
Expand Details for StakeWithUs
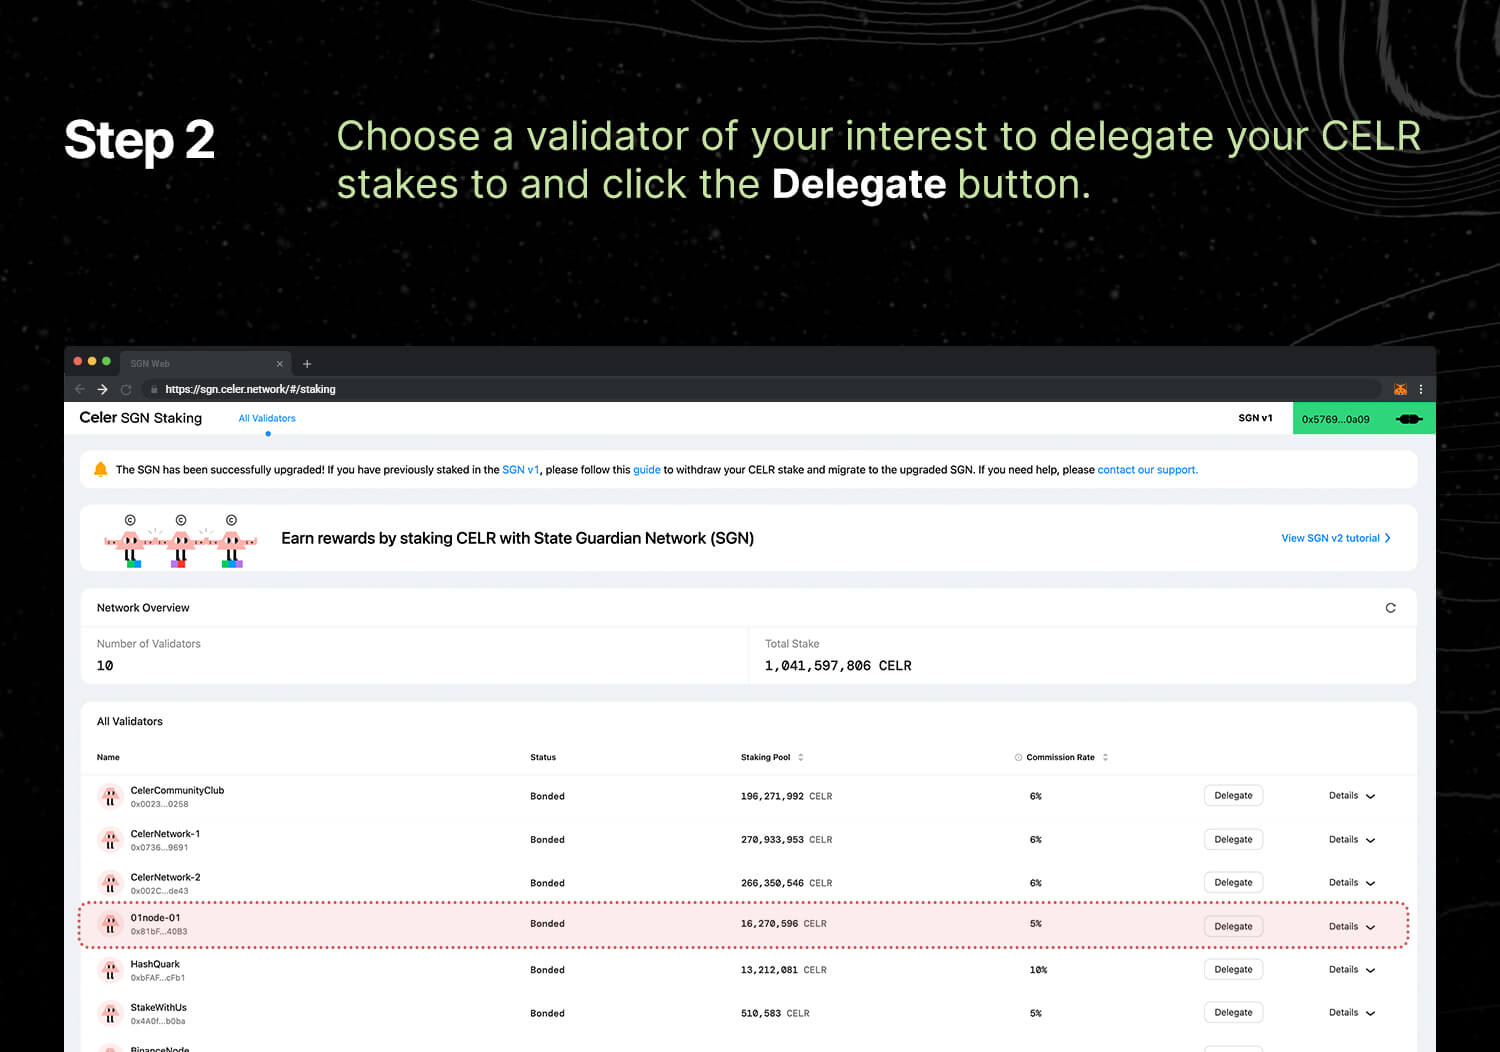click(x=1352, y=1013)
